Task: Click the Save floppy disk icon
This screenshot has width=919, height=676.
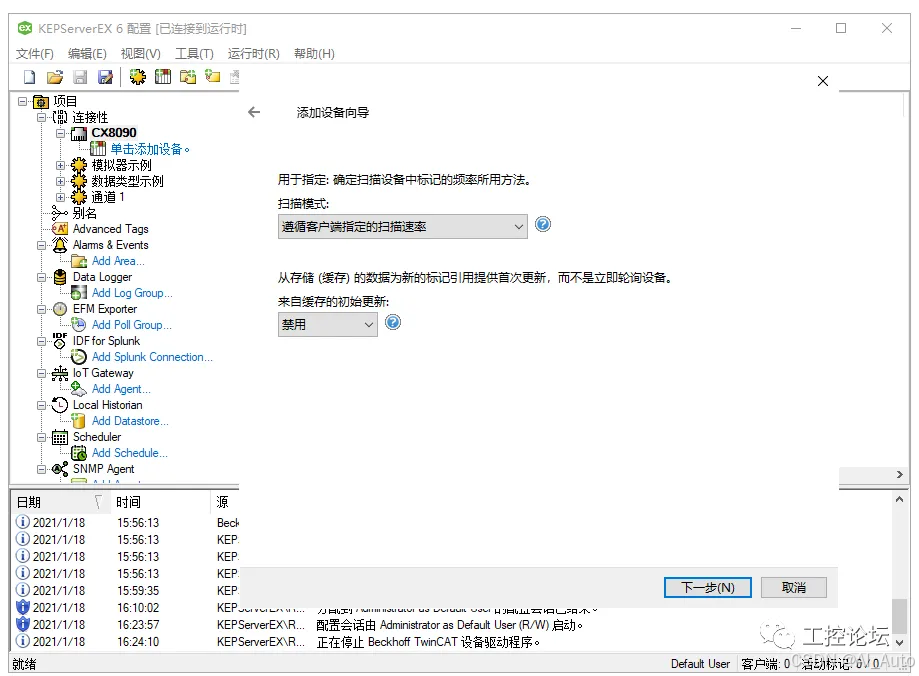Action: [80, 77]
